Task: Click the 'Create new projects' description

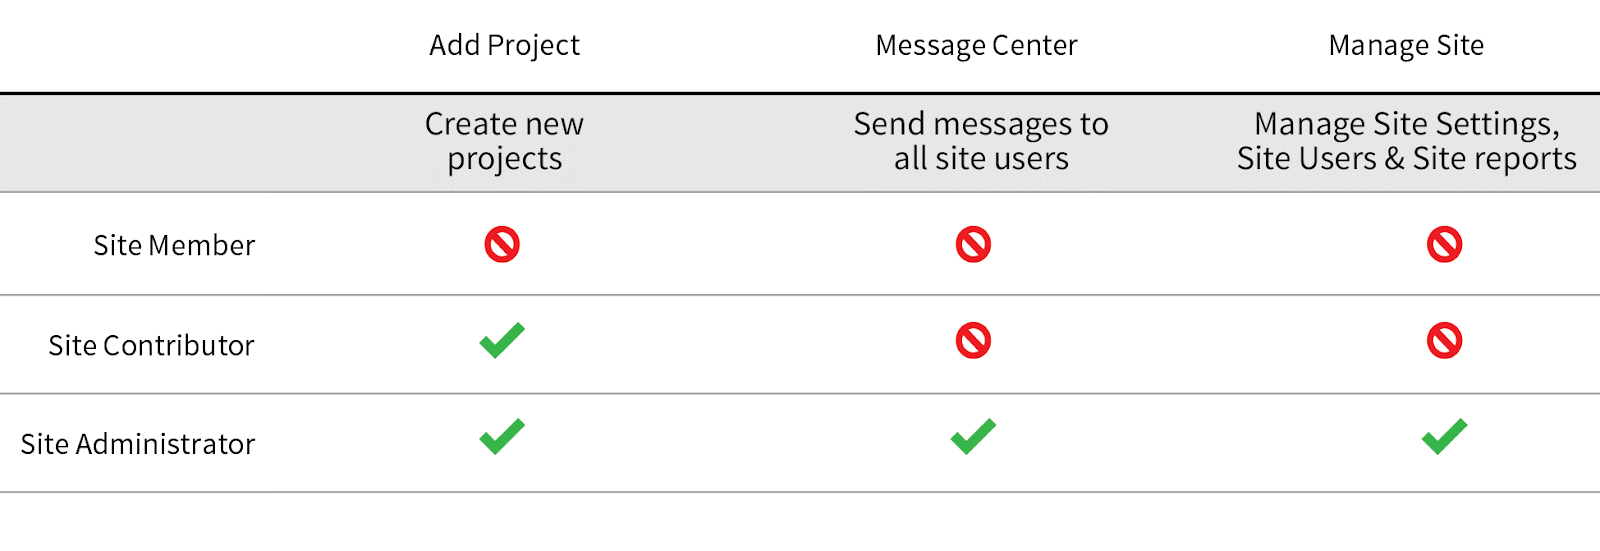Action: [x=504, y=141]
